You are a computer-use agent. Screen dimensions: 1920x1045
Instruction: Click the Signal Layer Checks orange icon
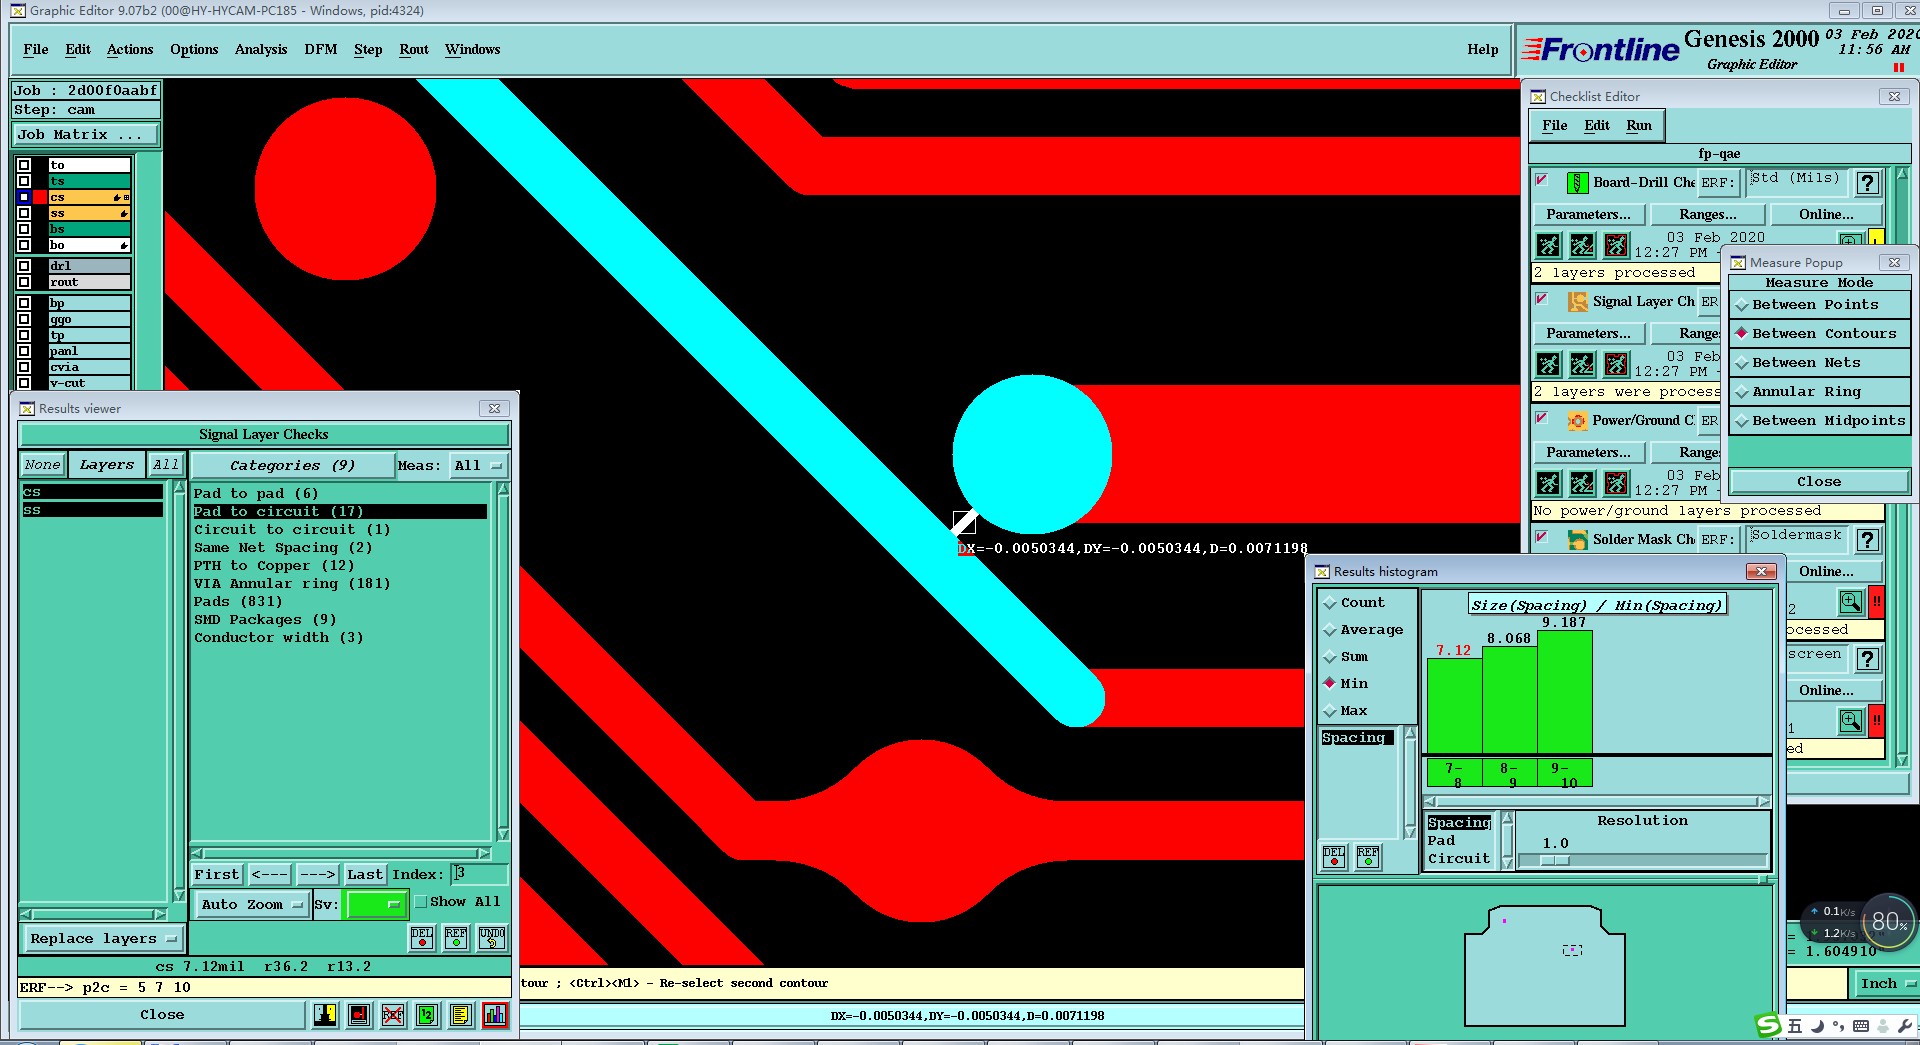1577,302
